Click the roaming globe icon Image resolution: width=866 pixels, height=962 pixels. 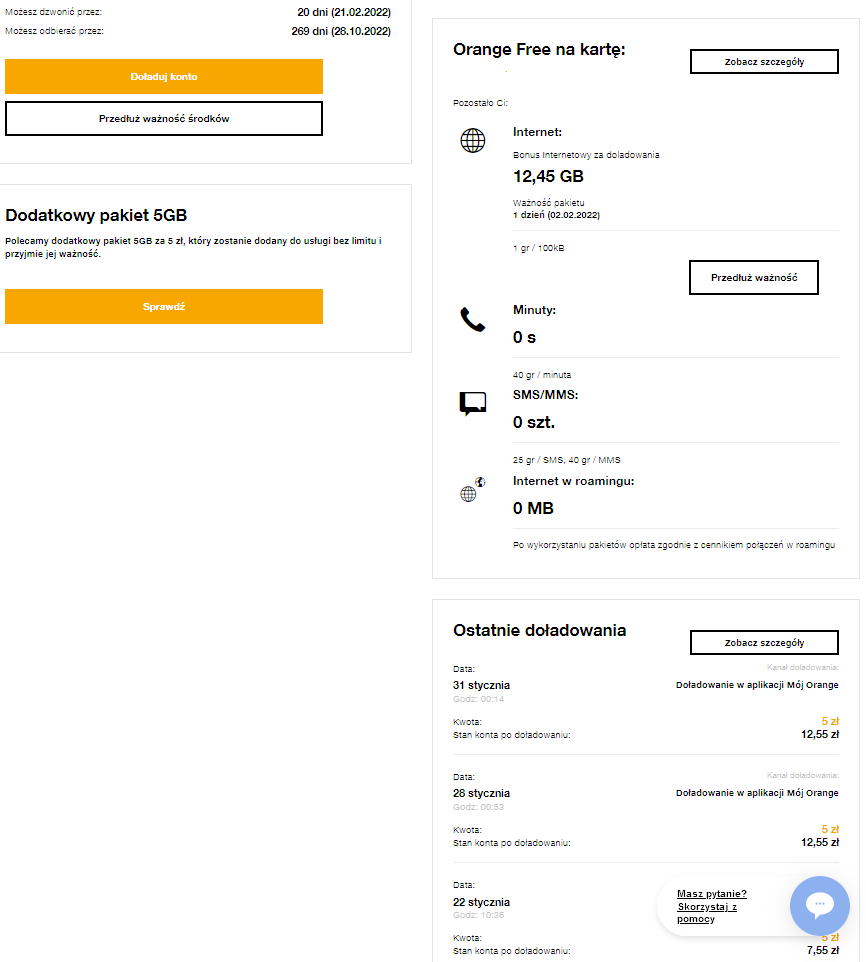[x=472, y=490]
